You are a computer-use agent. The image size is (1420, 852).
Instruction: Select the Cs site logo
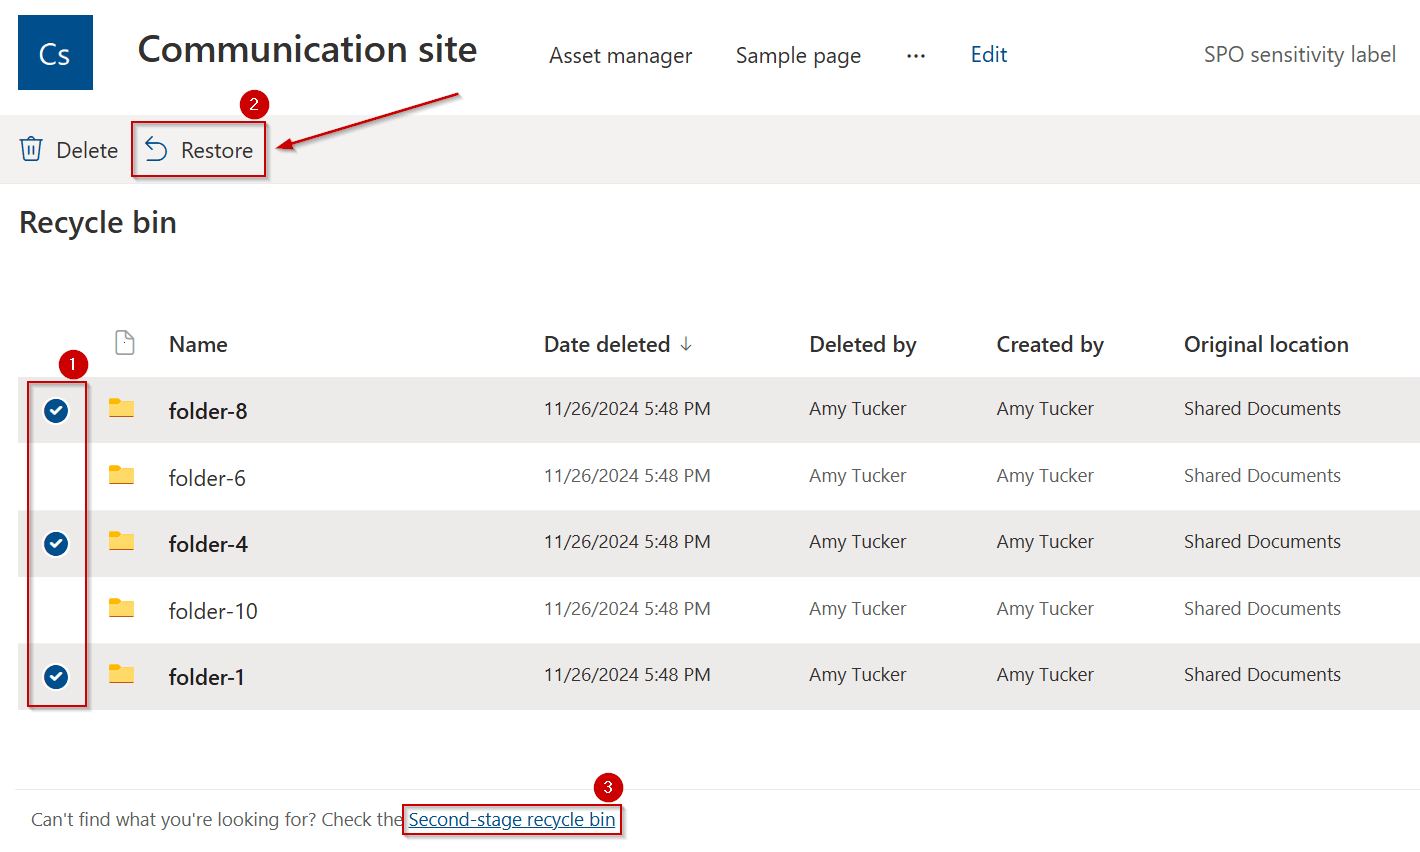click(x=54, y=52)
